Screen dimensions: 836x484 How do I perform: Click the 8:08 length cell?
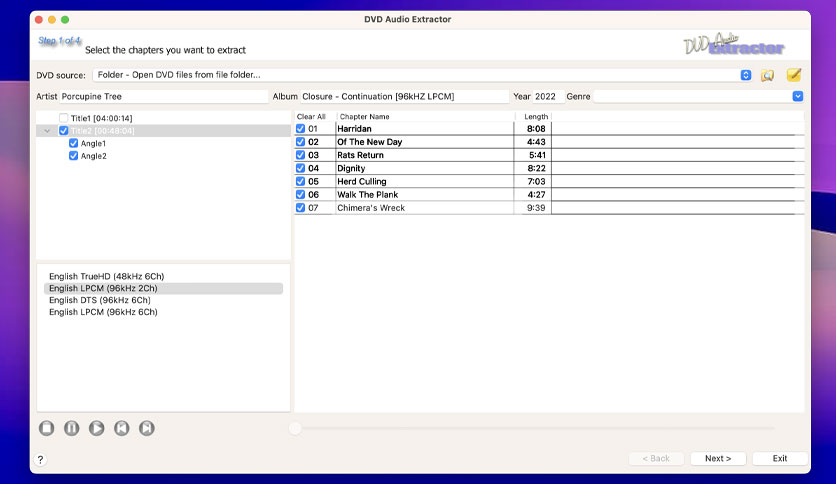point(536,128)
